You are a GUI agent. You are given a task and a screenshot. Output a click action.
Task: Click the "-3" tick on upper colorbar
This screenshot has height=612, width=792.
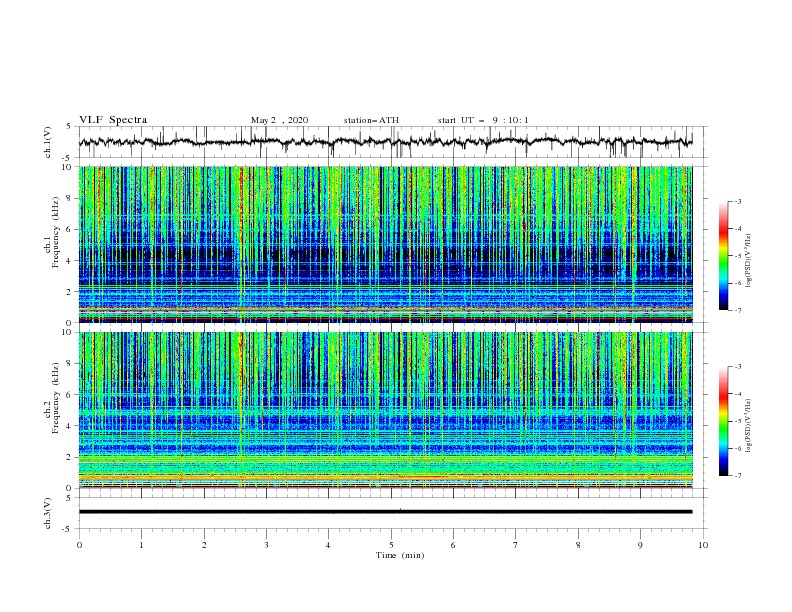coord(738,201)
